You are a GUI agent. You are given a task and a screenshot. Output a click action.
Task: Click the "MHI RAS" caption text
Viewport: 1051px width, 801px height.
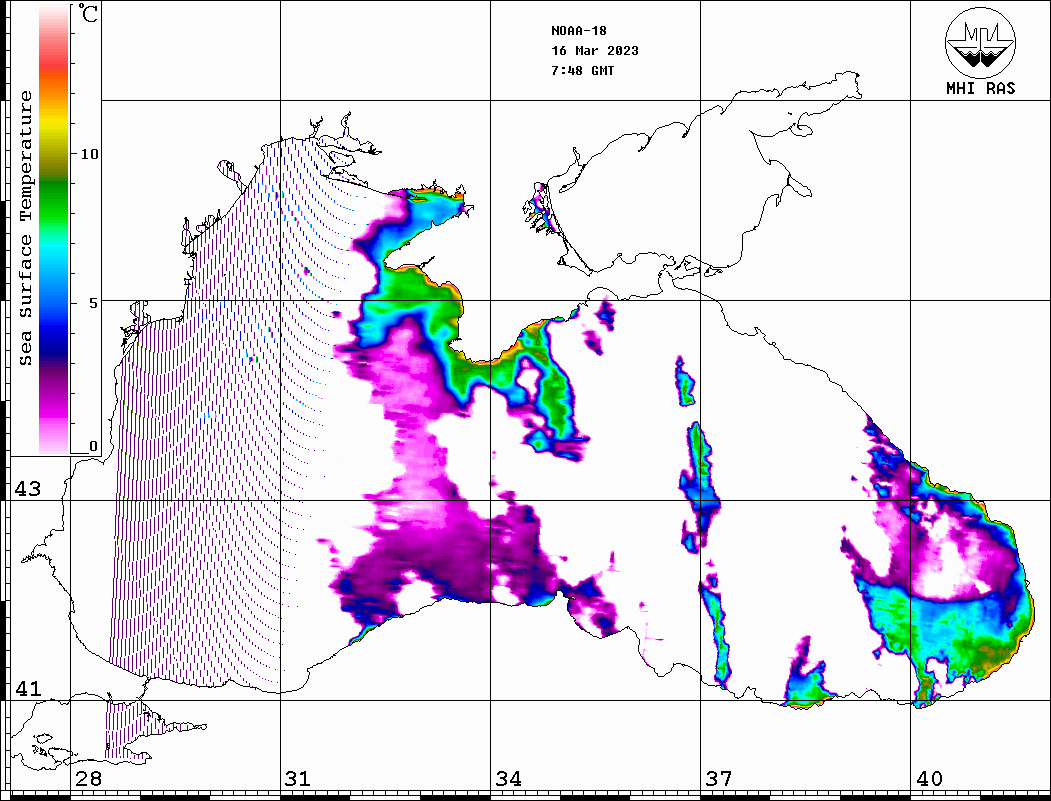pos(981,88)
